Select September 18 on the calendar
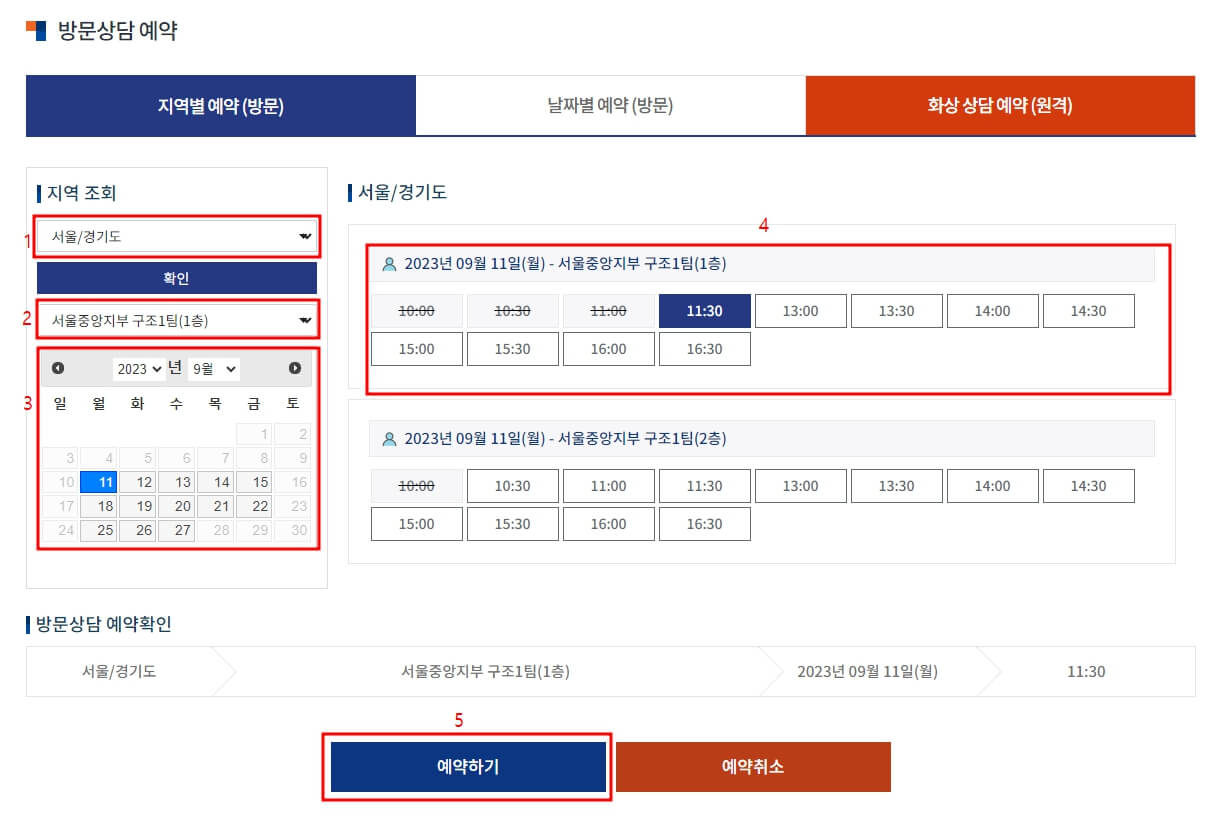This screenshot has height=825, width=1218. tap(99, 506)
